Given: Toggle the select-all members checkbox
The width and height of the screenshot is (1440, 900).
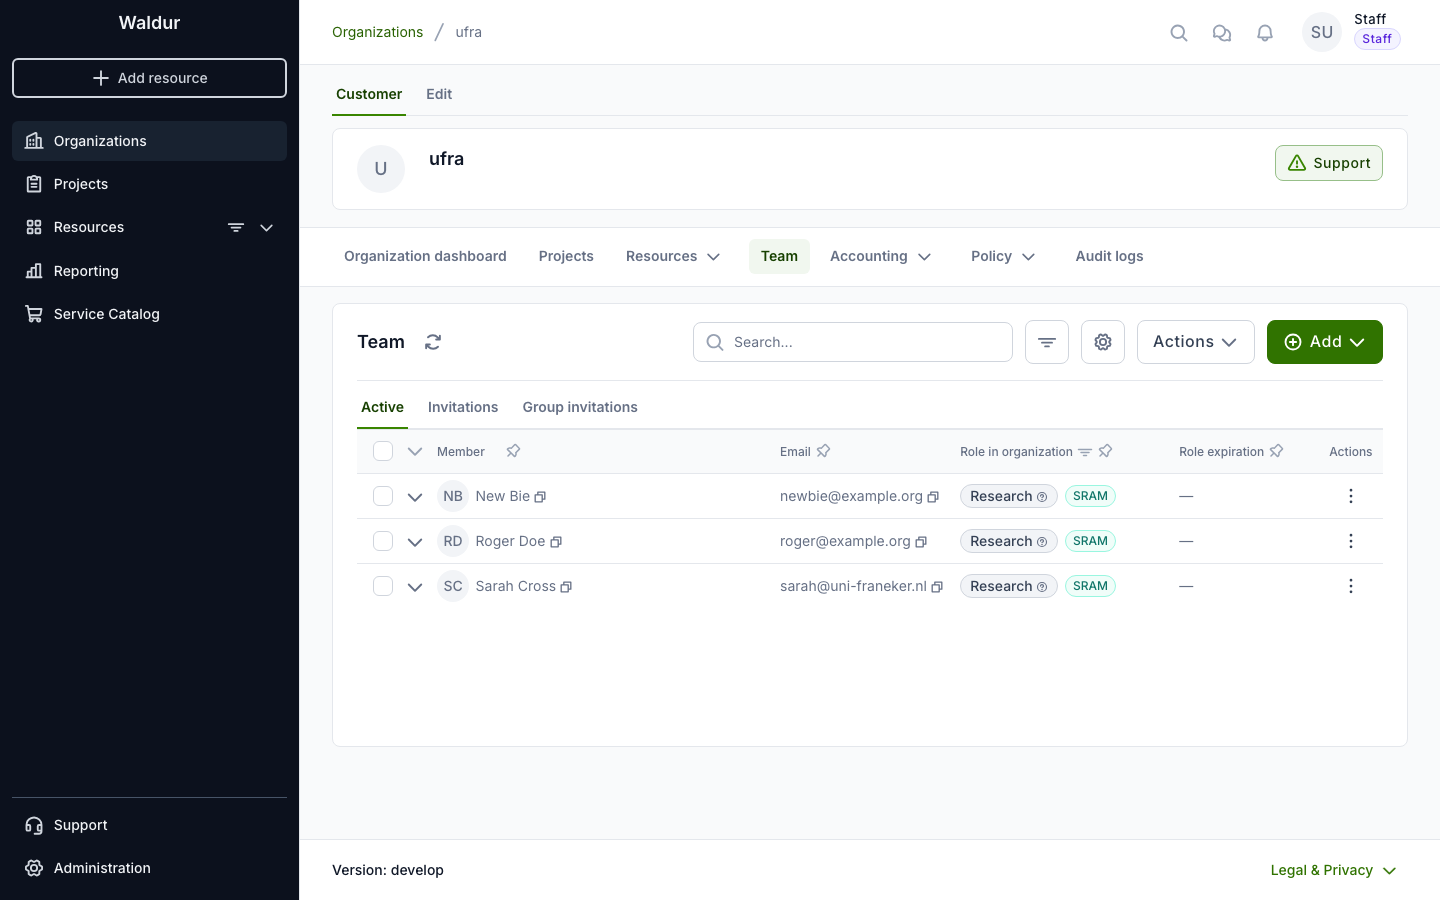Looking at the screenshot, I should 383,451.
